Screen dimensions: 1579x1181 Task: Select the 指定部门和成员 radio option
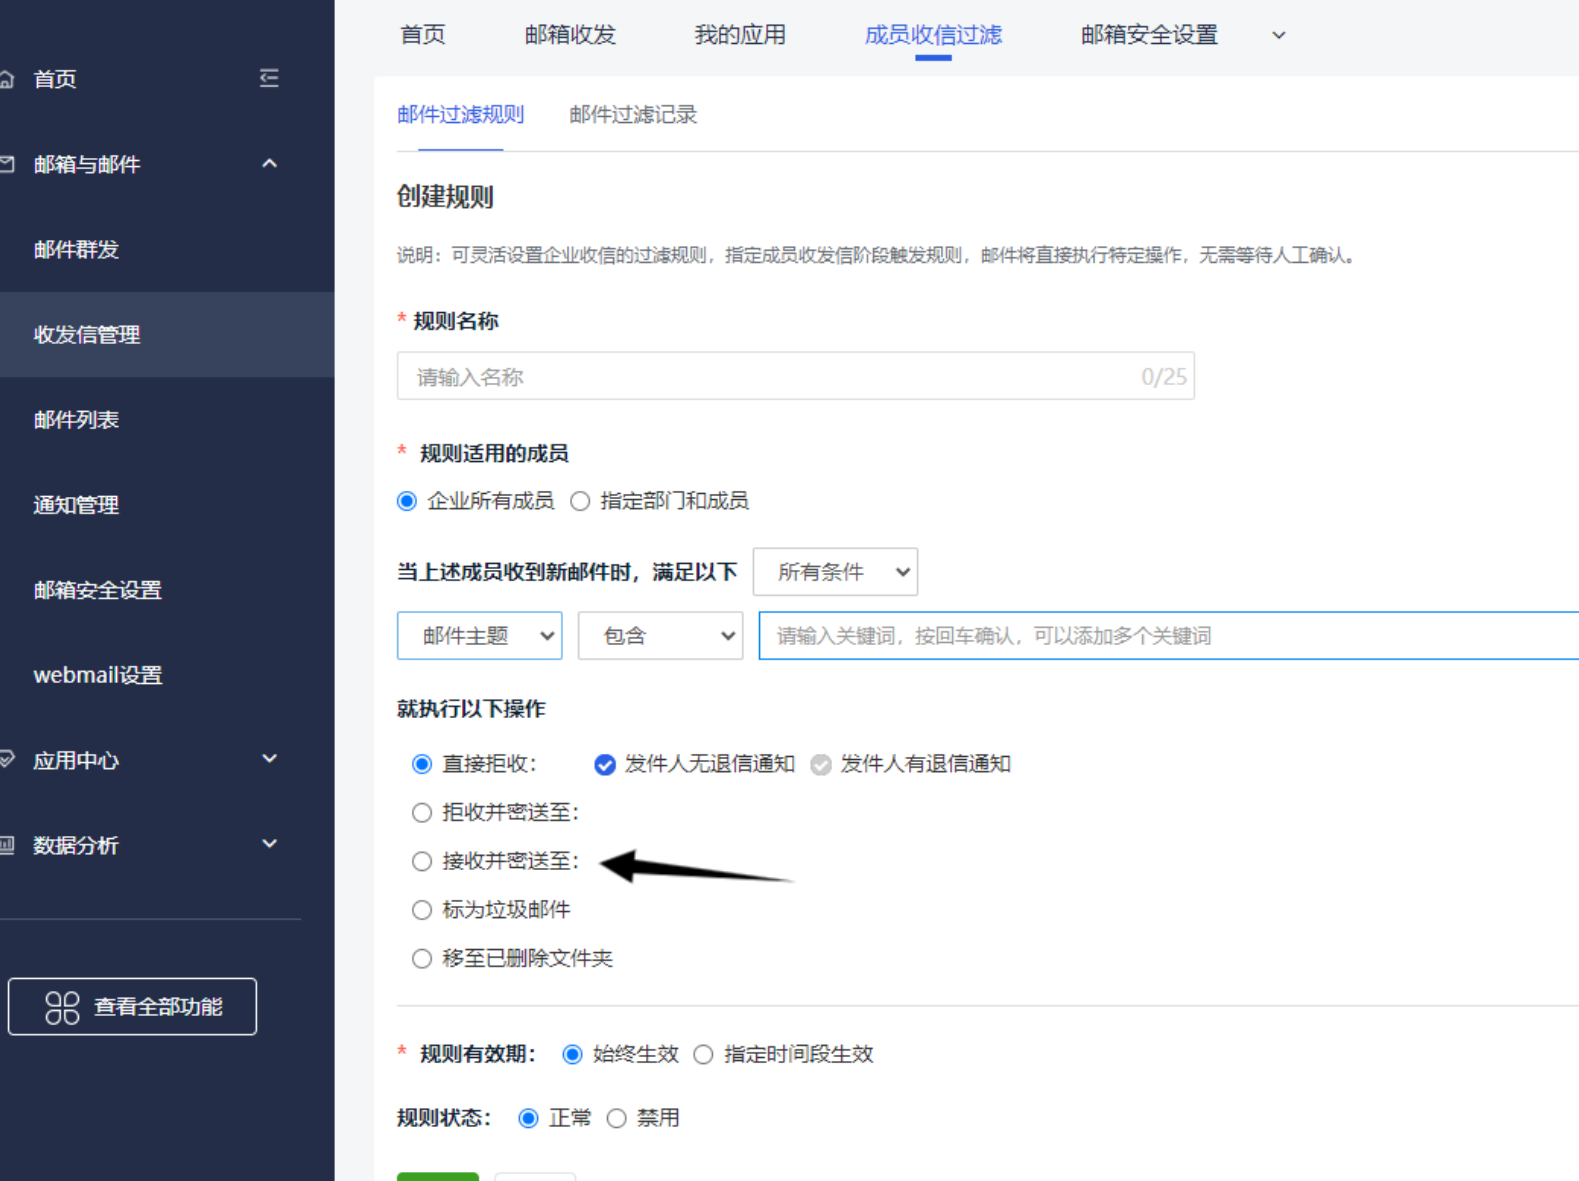click(580, 501)
